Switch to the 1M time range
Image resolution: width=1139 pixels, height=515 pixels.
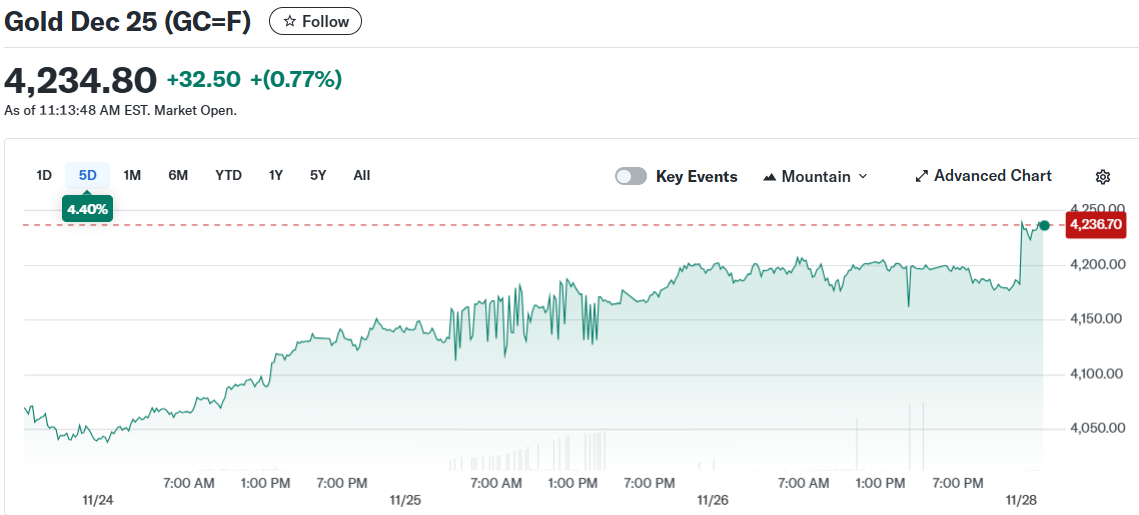click(x=132, y=175)
